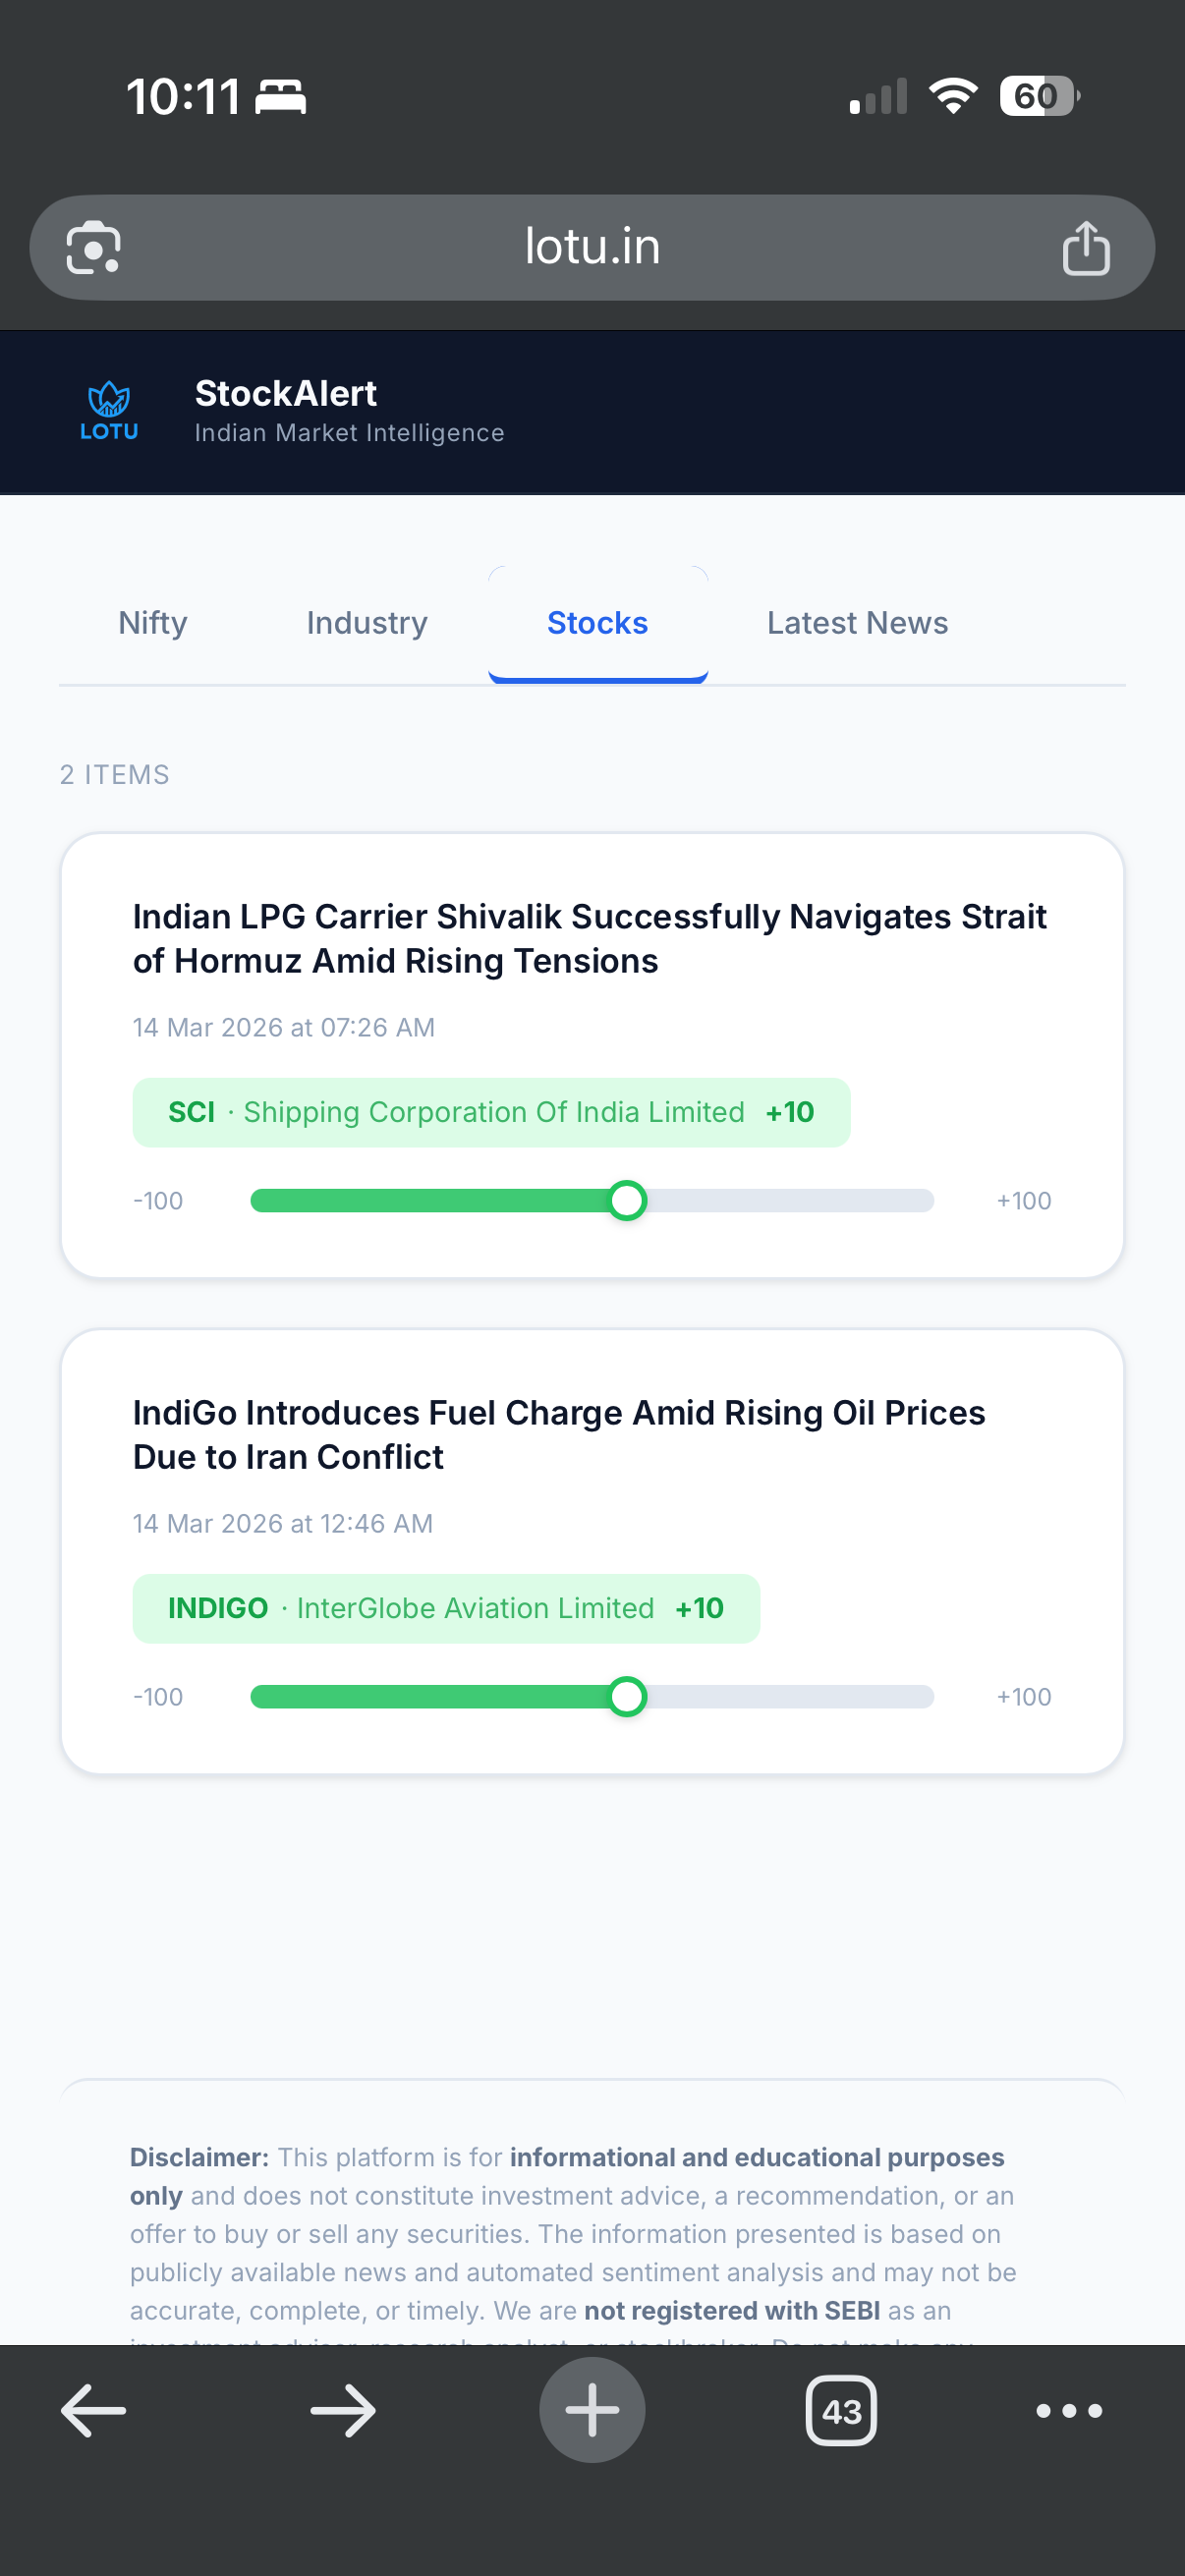1185x2576 pixels.
Task: Open the ellipsis browser menu
Action: coord(1066,2410)
